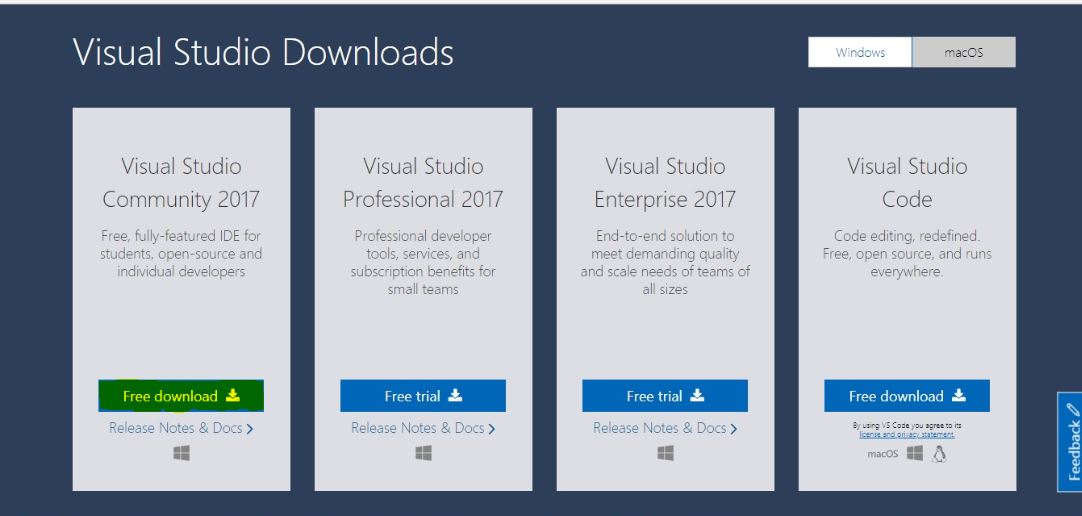Click Linux penguin icon under Visual Studio Code

point(938,453)
